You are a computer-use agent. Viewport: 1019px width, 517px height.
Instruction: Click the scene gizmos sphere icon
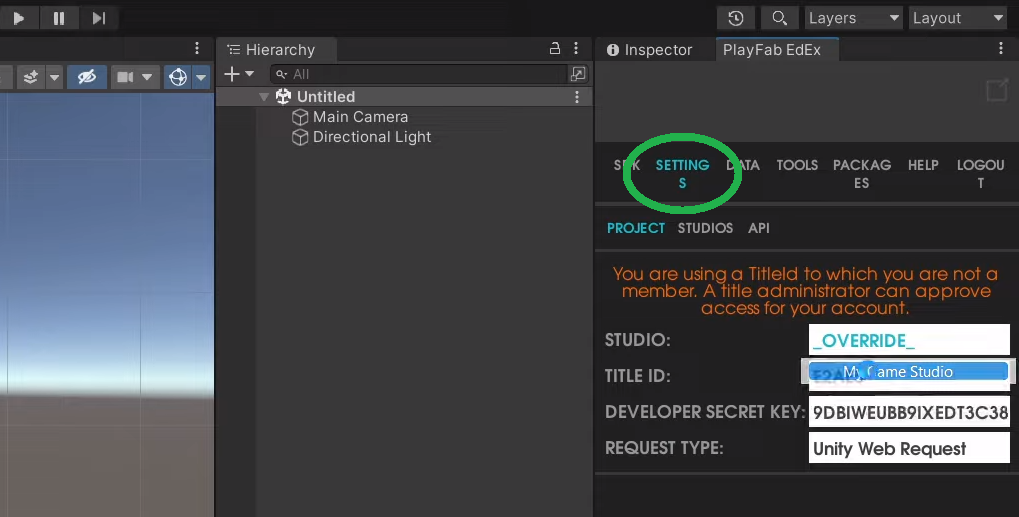(x=178, y=77)
